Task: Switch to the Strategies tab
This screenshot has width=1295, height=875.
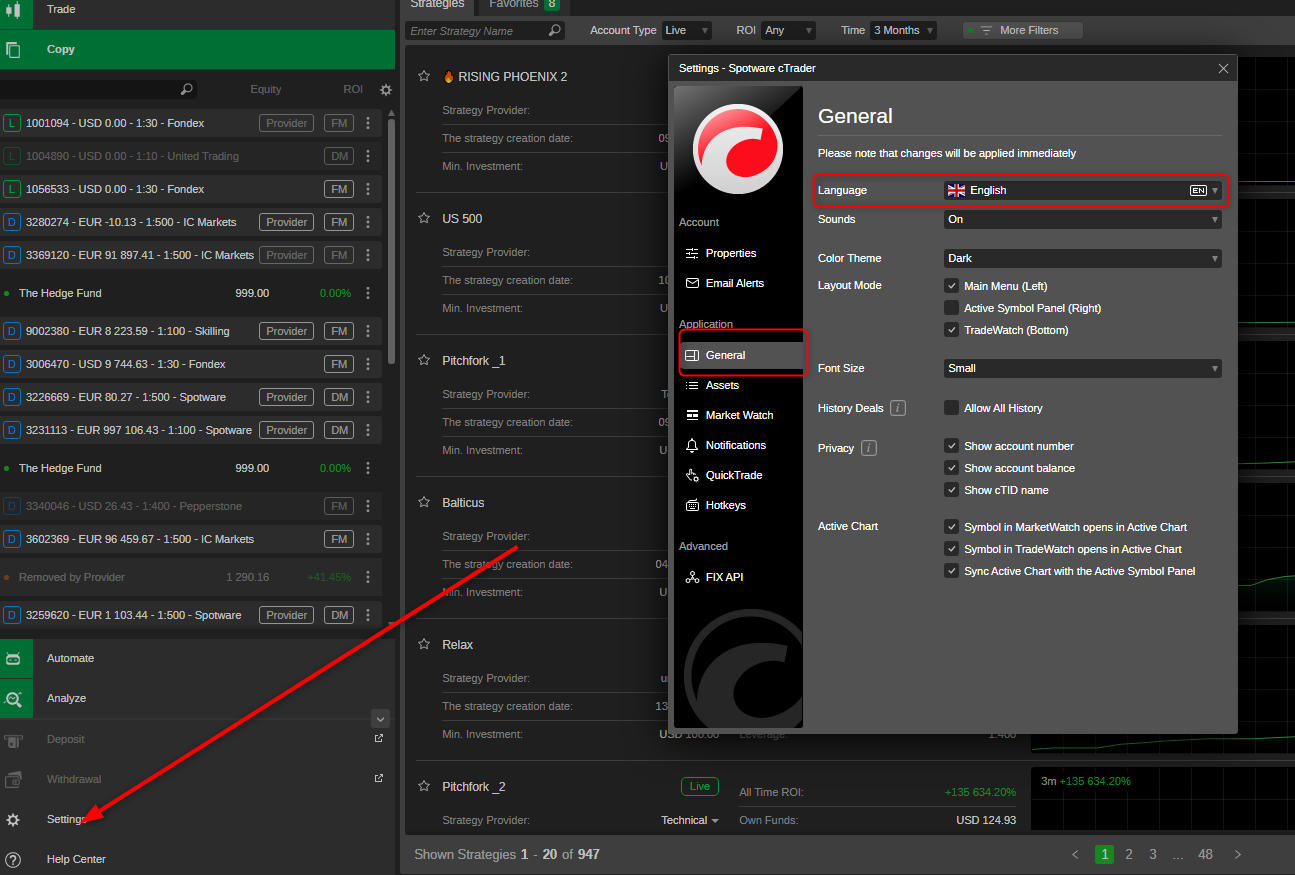Action: pos(437,5)
